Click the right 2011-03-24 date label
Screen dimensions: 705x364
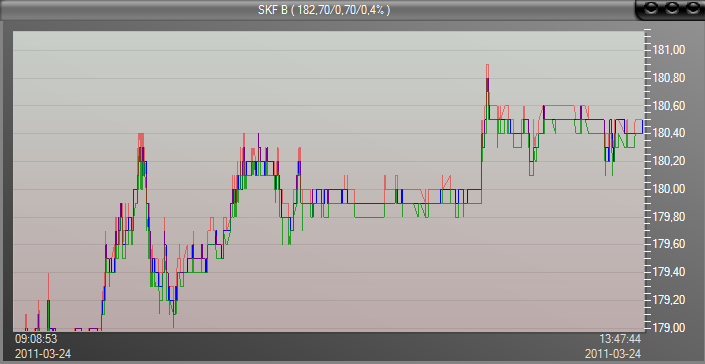pos(613,353)
